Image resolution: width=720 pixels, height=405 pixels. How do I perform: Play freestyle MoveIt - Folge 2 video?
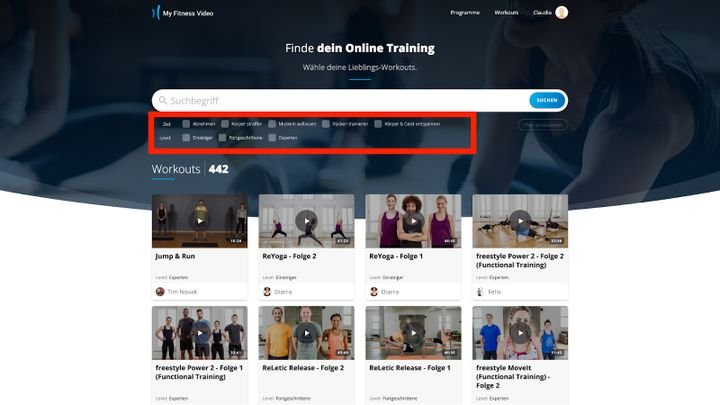tap(520, 333)
